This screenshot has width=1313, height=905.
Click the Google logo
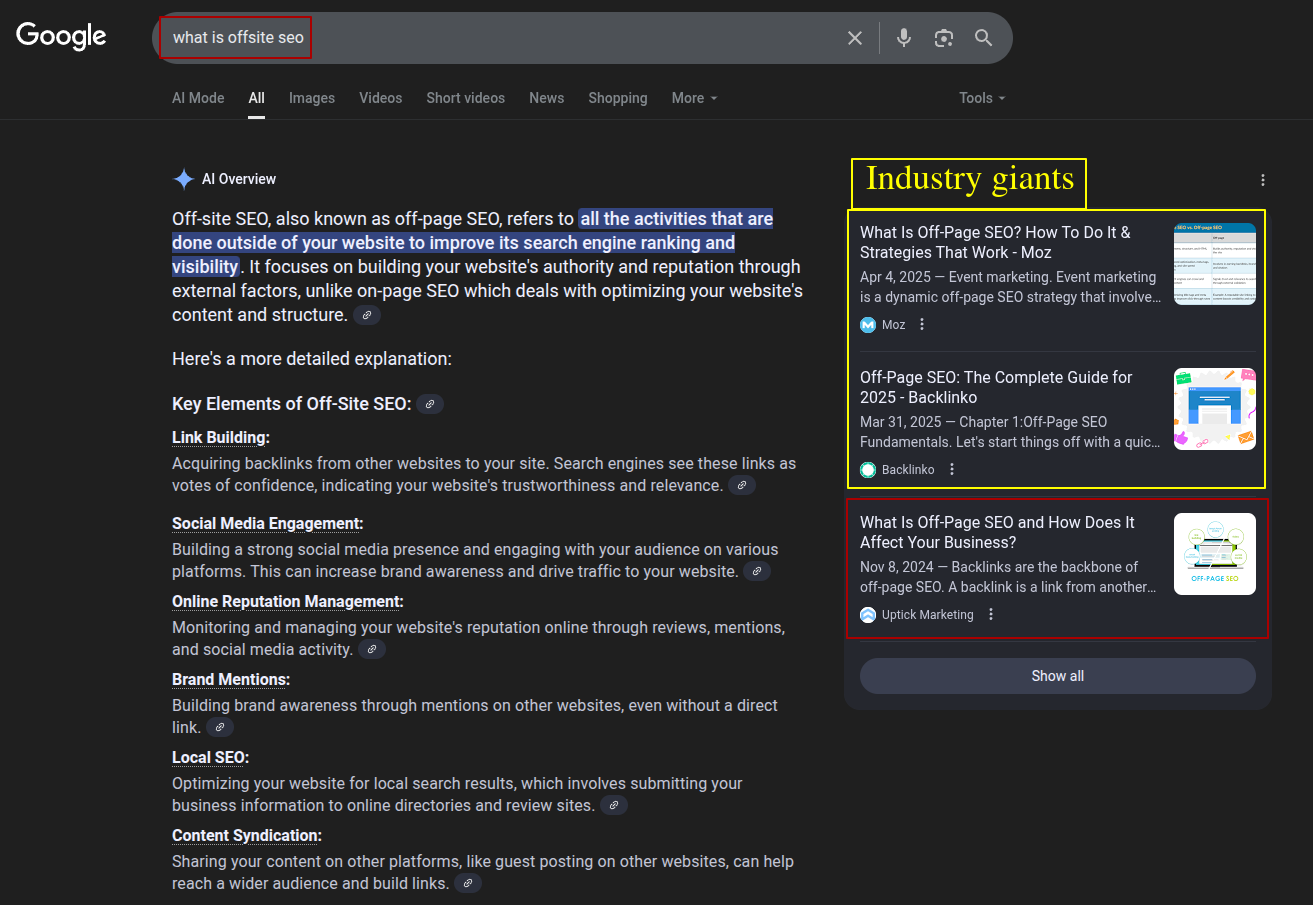pos(61,36)
